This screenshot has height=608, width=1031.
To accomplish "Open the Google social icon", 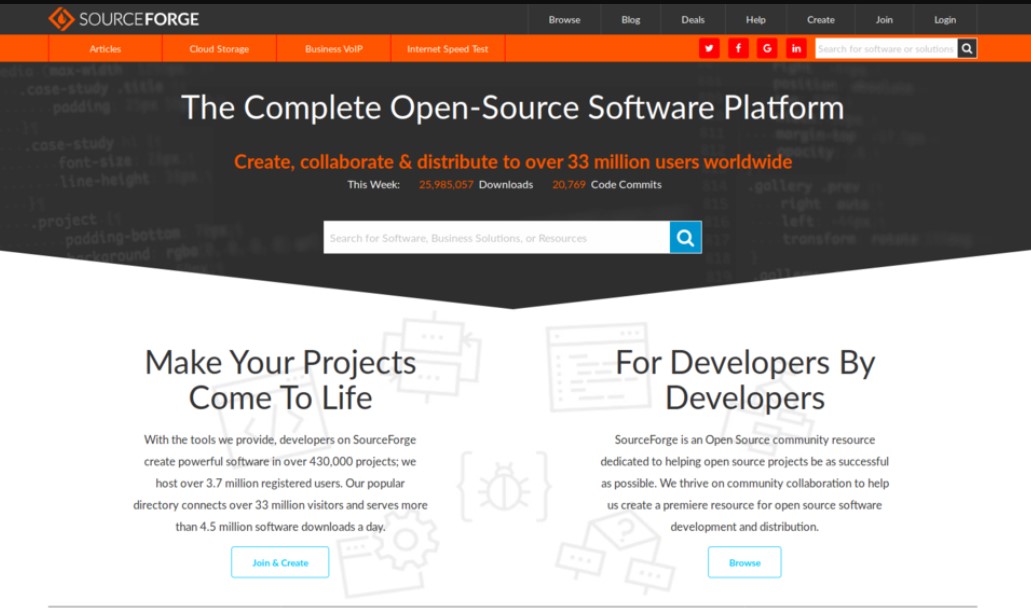I will [x=767, y=48].
